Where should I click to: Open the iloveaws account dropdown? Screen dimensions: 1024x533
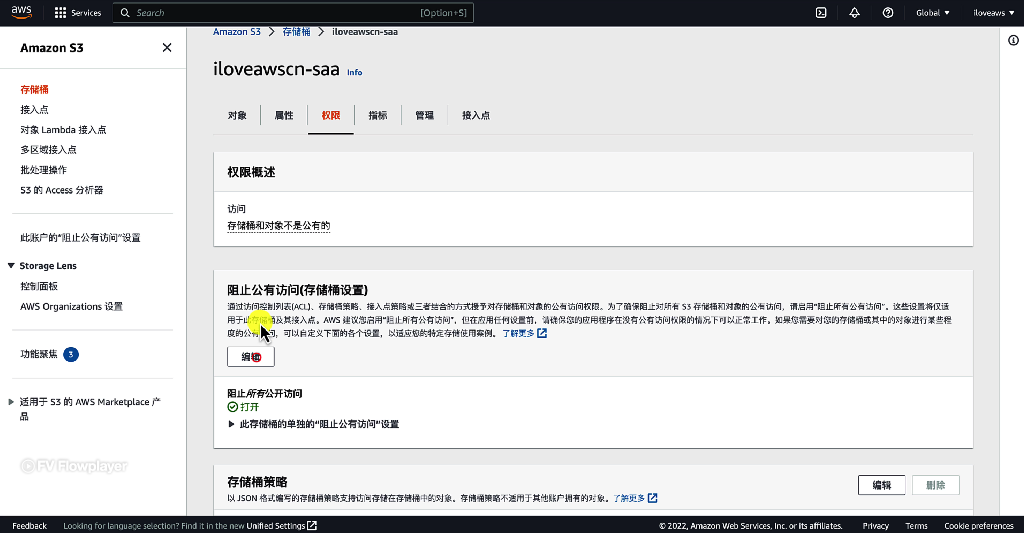pyautogui.click(x=993, y=12)
